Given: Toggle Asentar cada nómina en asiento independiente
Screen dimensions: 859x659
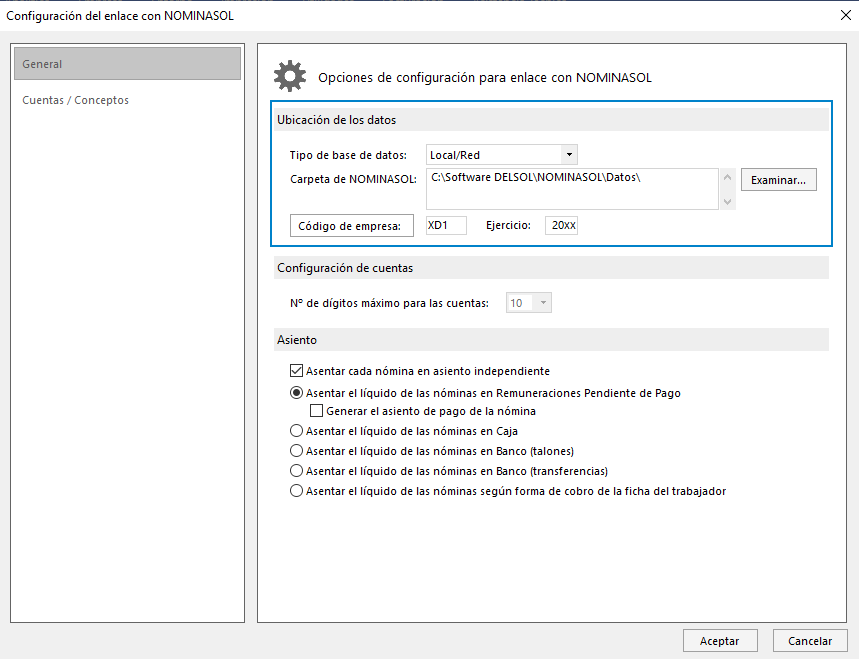Looking at the screenshot, I should coord(296,371).
